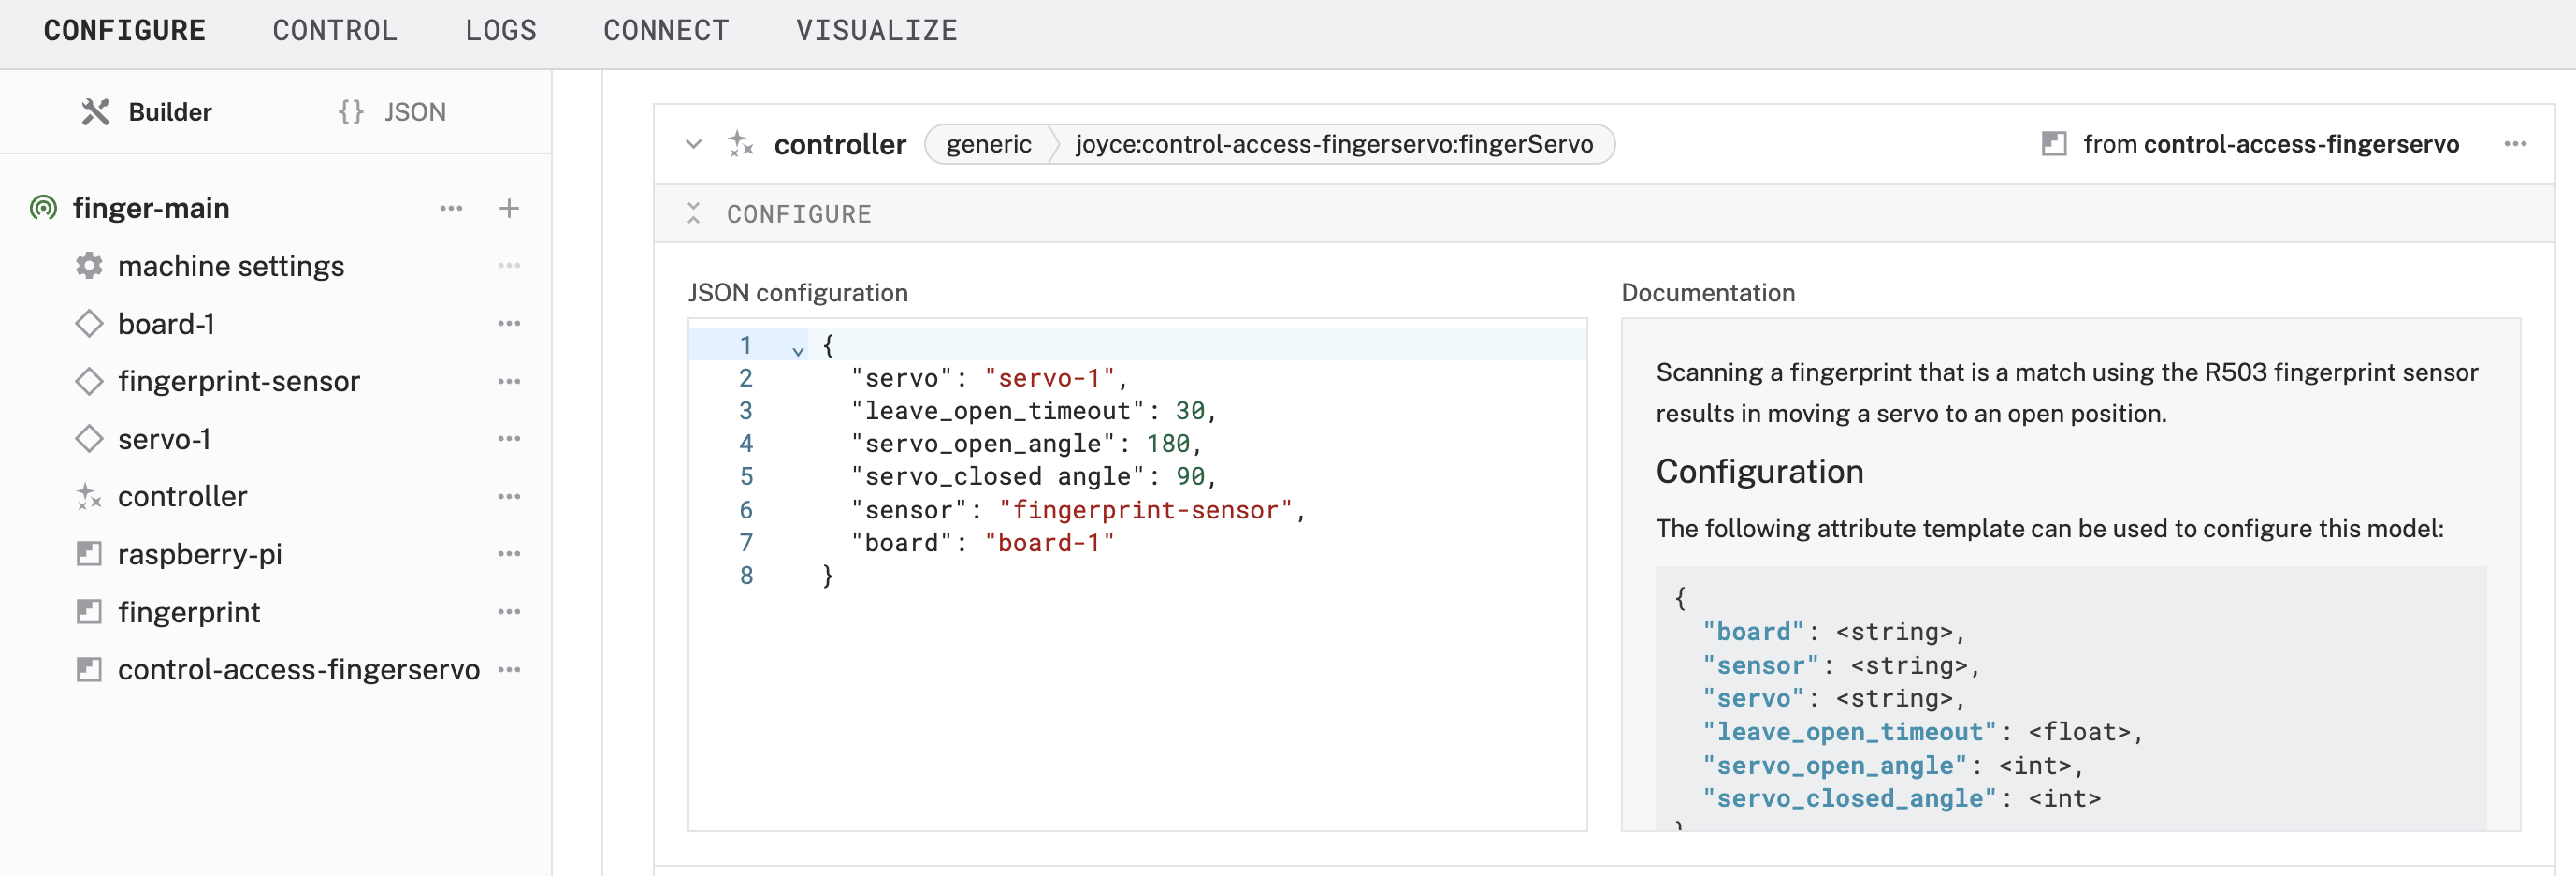Image resolution: width=2576 pixels, height=876 pixels.
Task: Click machine settings gear icon
Action: (x=89, y=266)
